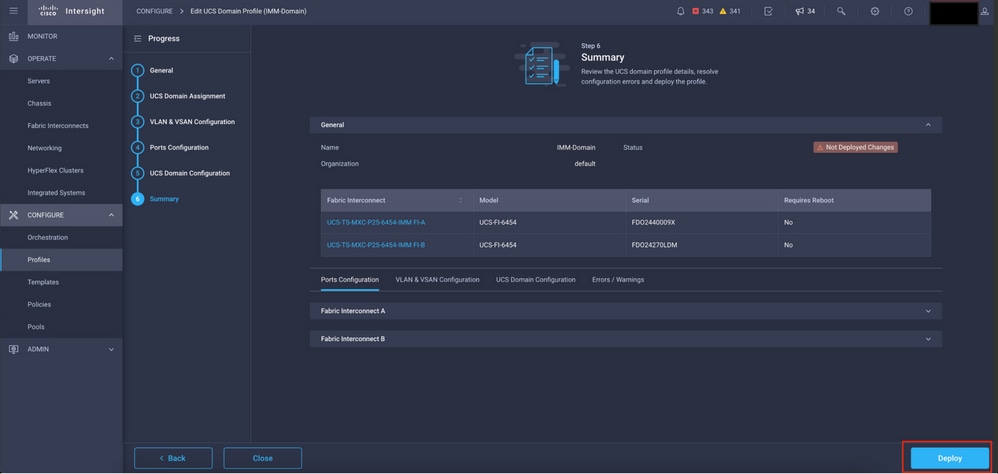Collapse the General section chevron
Screen dimensions: 998x474
click(x=928, y=125)
